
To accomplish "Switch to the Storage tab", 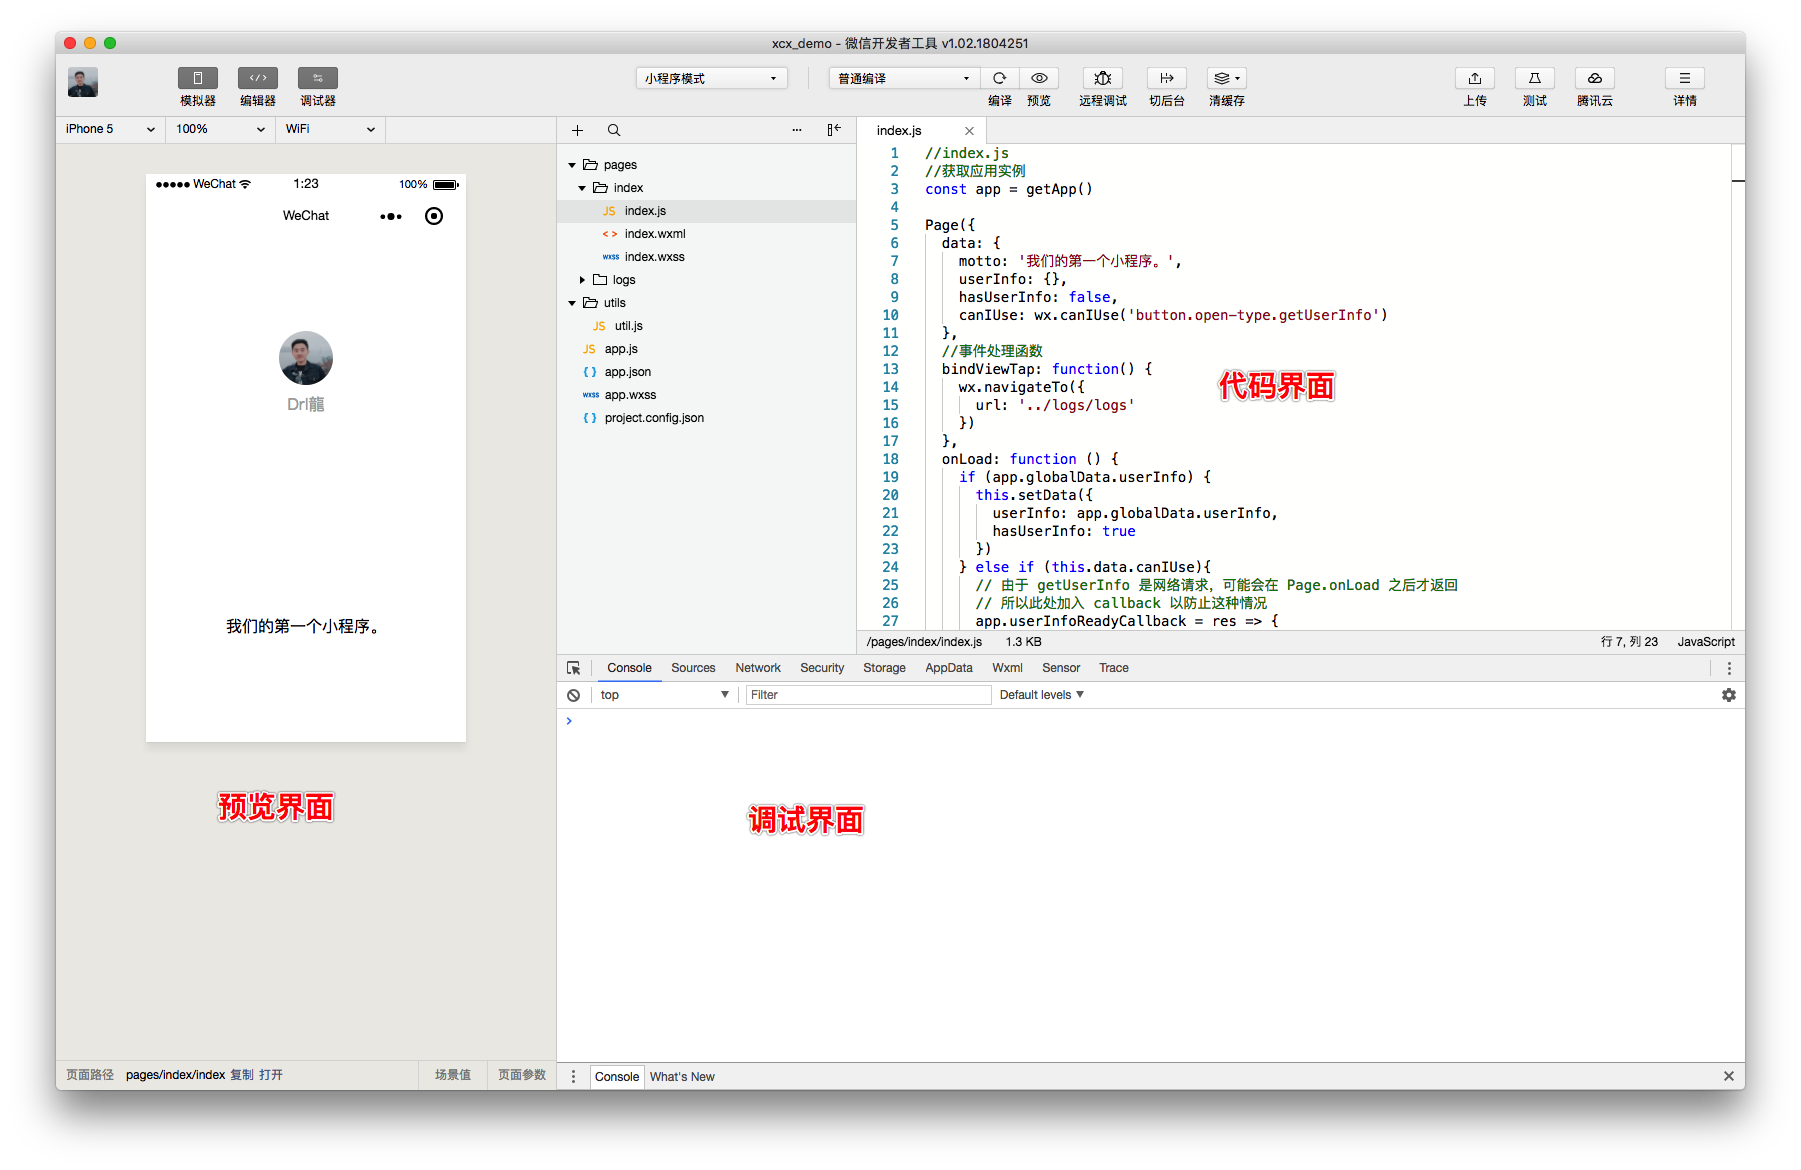I will [x=884, y=668].
